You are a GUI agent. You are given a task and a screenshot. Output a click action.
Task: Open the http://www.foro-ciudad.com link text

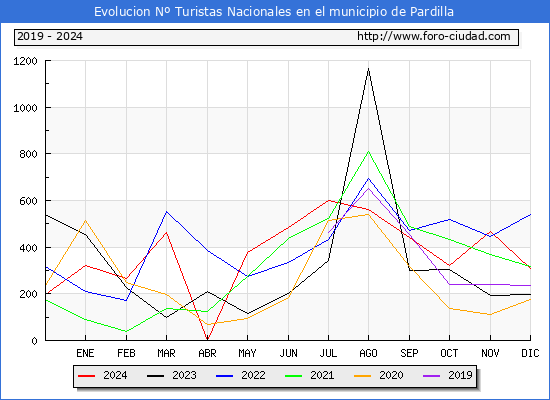click(x=434, y=36)
